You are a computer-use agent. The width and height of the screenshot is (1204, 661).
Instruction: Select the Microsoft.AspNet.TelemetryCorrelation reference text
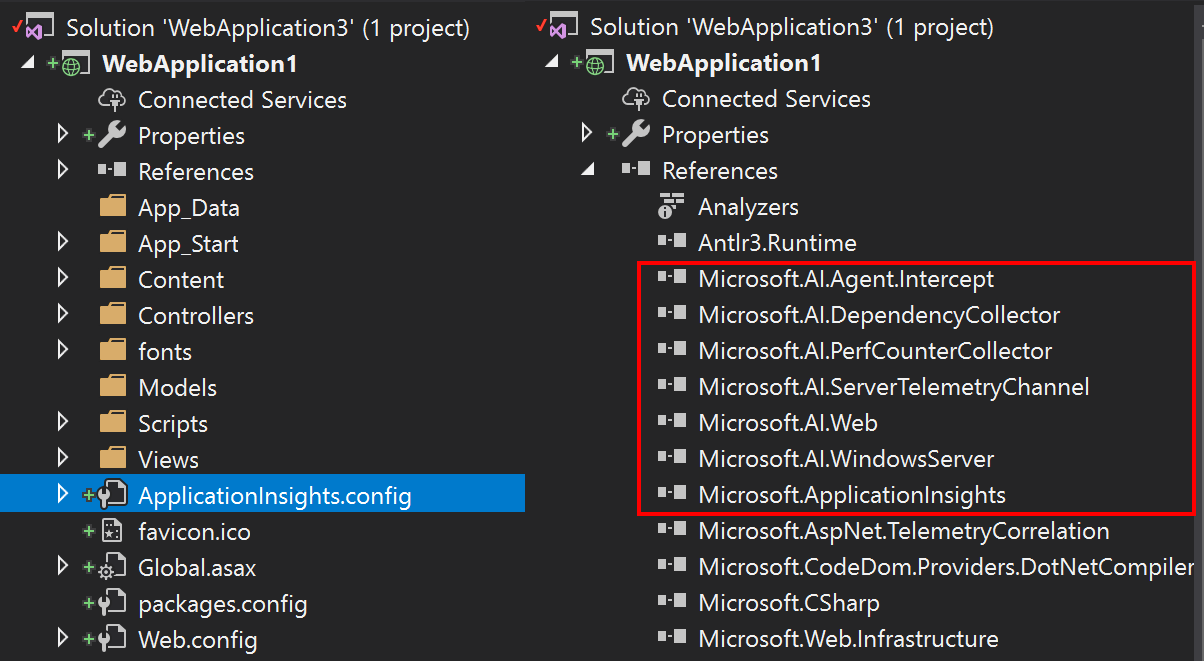(x=904, y=531)
